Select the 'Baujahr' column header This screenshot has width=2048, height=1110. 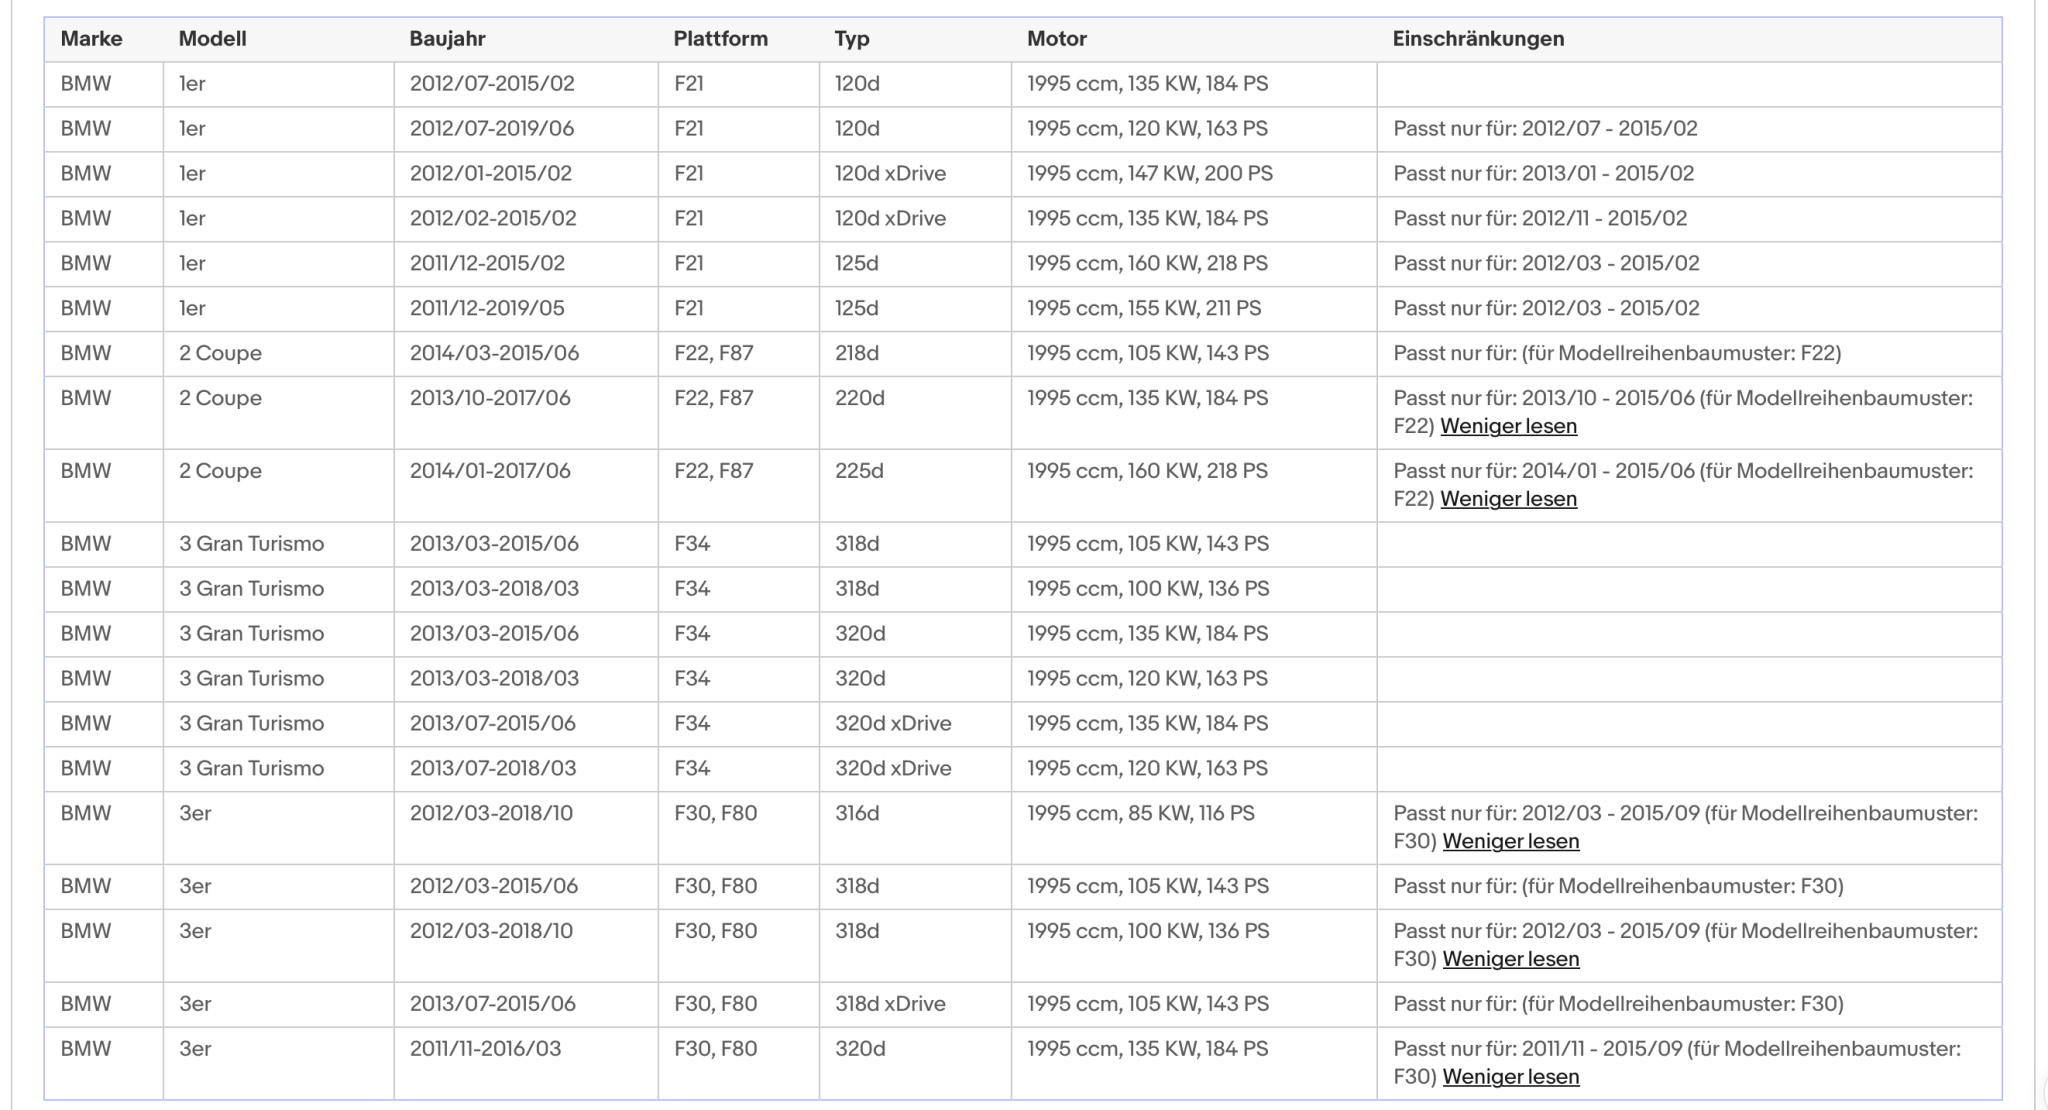(x=447, y=39)
